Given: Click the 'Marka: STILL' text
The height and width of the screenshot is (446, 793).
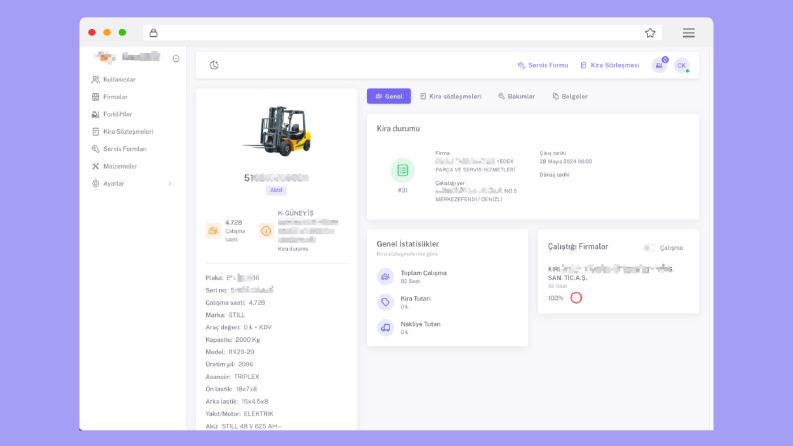Looking at the screenshot, I should coord(225,315).
